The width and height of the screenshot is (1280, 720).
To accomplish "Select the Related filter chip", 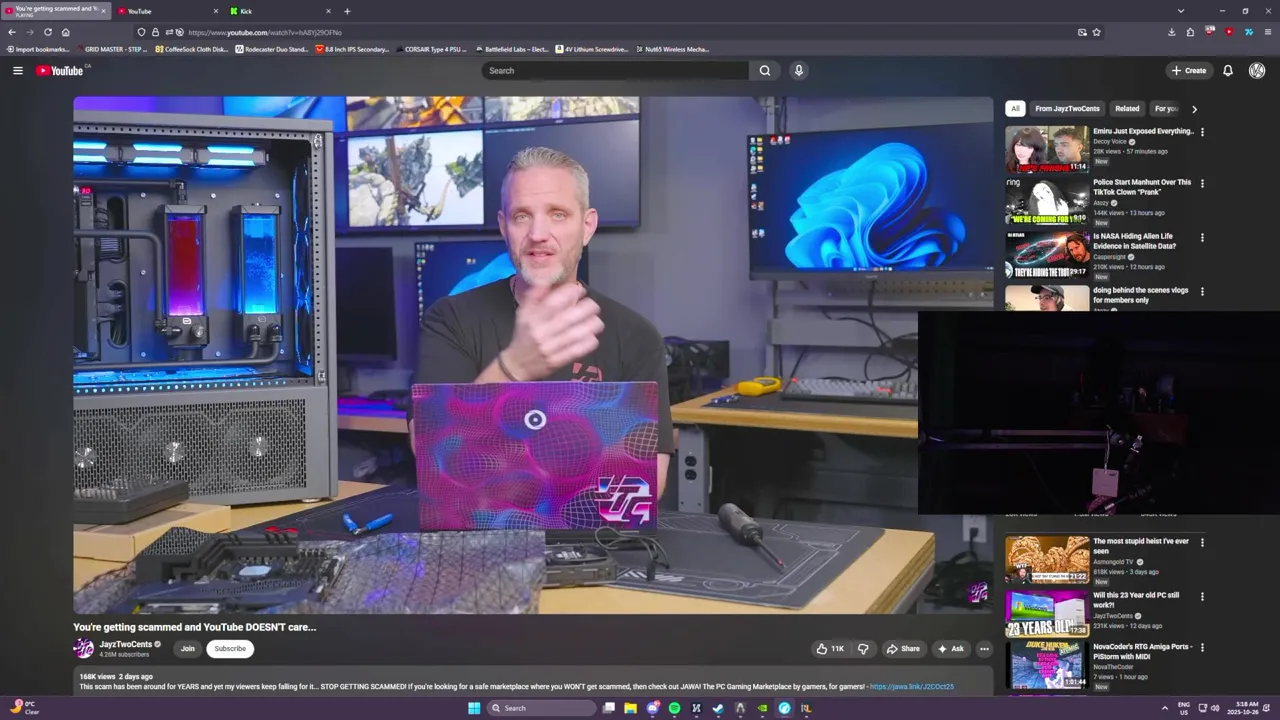I will click(1127, 108).
